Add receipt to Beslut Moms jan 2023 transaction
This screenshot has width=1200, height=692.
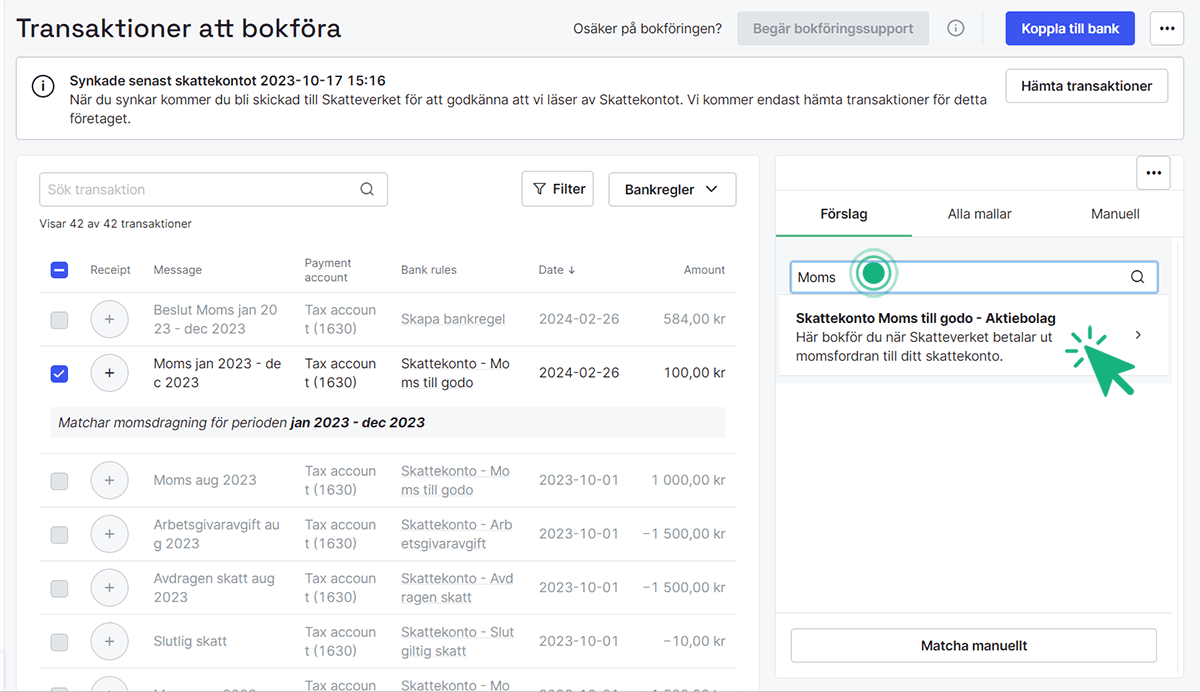109,319
